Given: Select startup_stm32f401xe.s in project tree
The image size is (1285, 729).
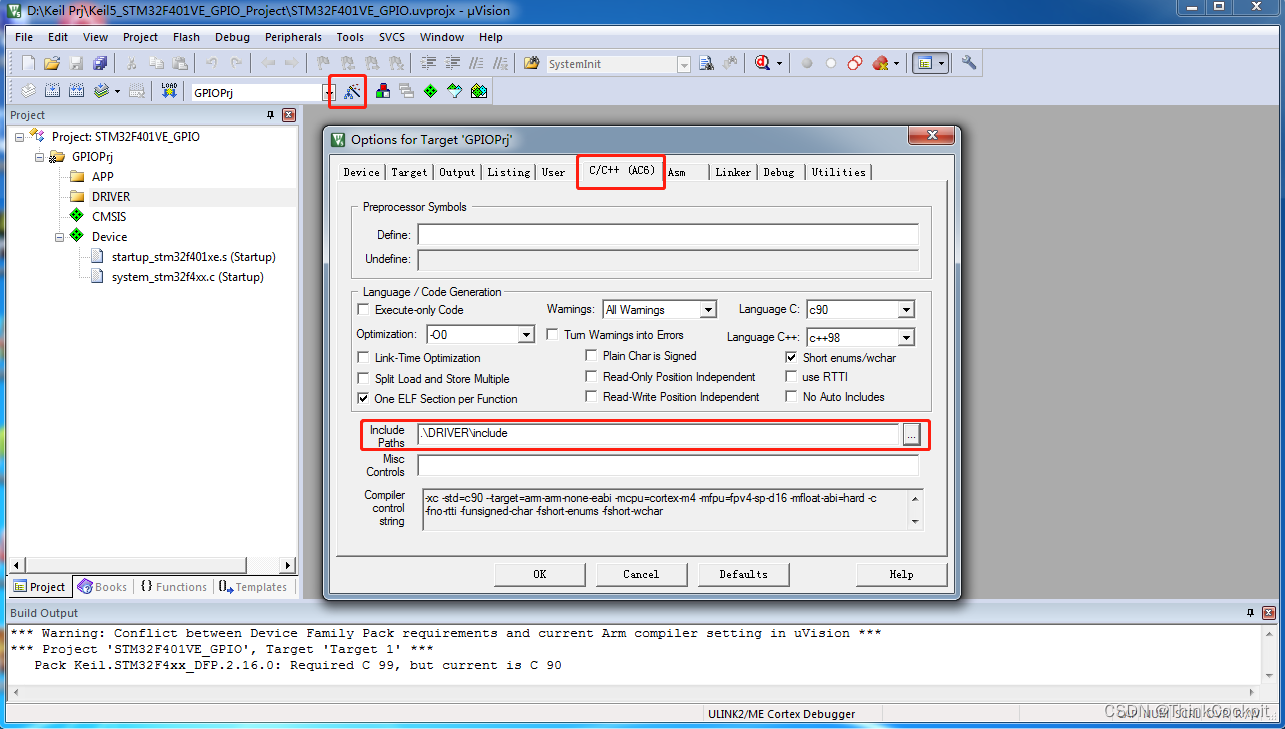Looking at the screenshot, I should (193, 257).
